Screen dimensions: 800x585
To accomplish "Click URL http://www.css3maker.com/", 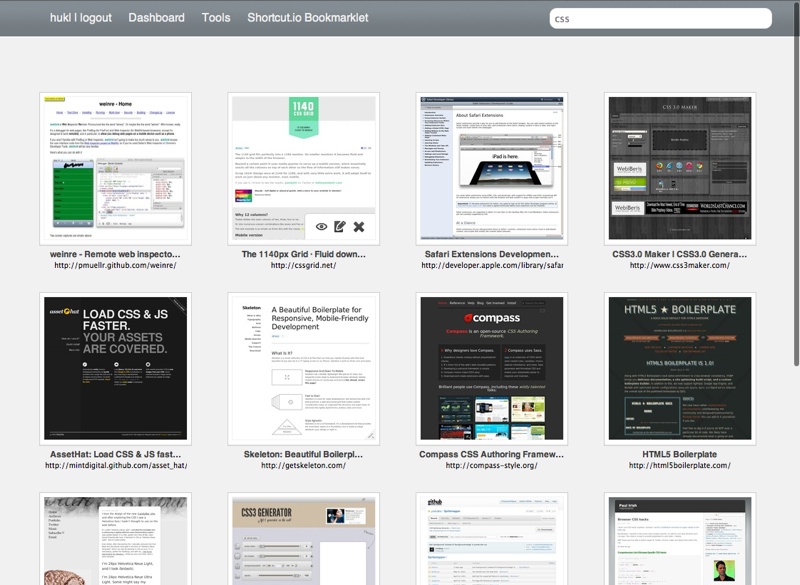I will tap(680, 265).
